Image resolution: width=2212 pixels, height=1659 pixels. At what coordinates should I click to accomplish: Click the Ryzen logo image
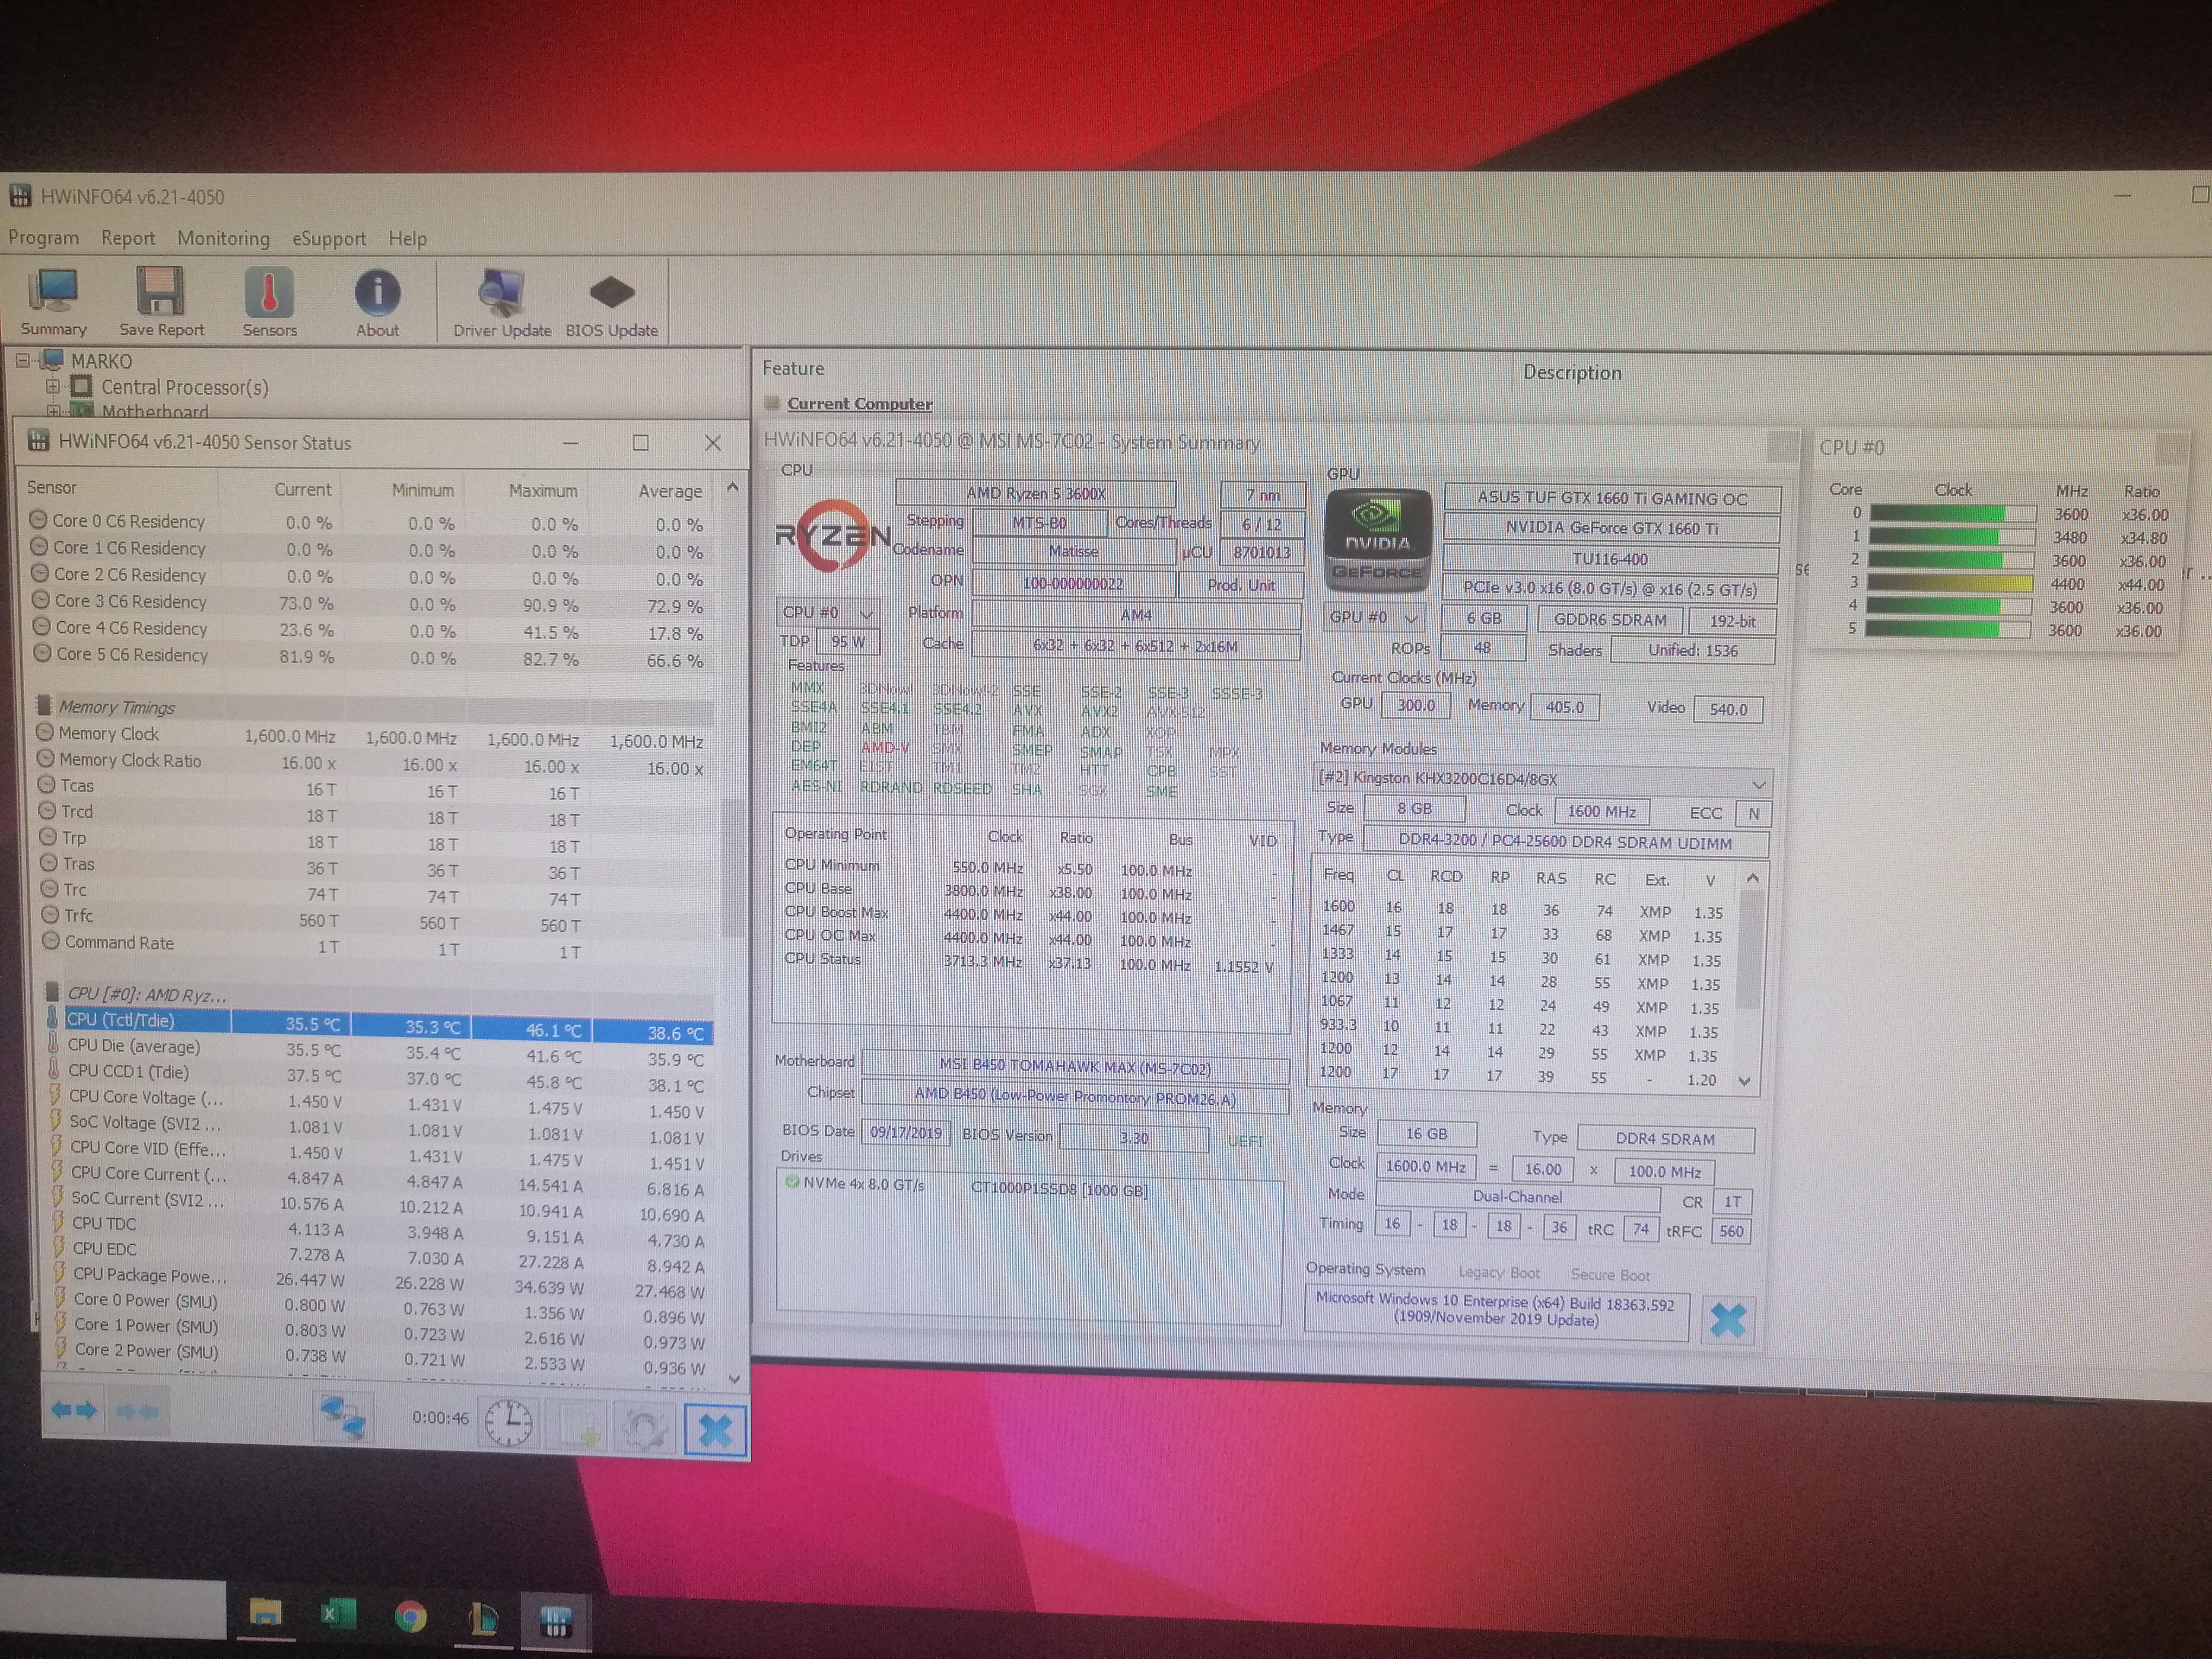(832, 537)
